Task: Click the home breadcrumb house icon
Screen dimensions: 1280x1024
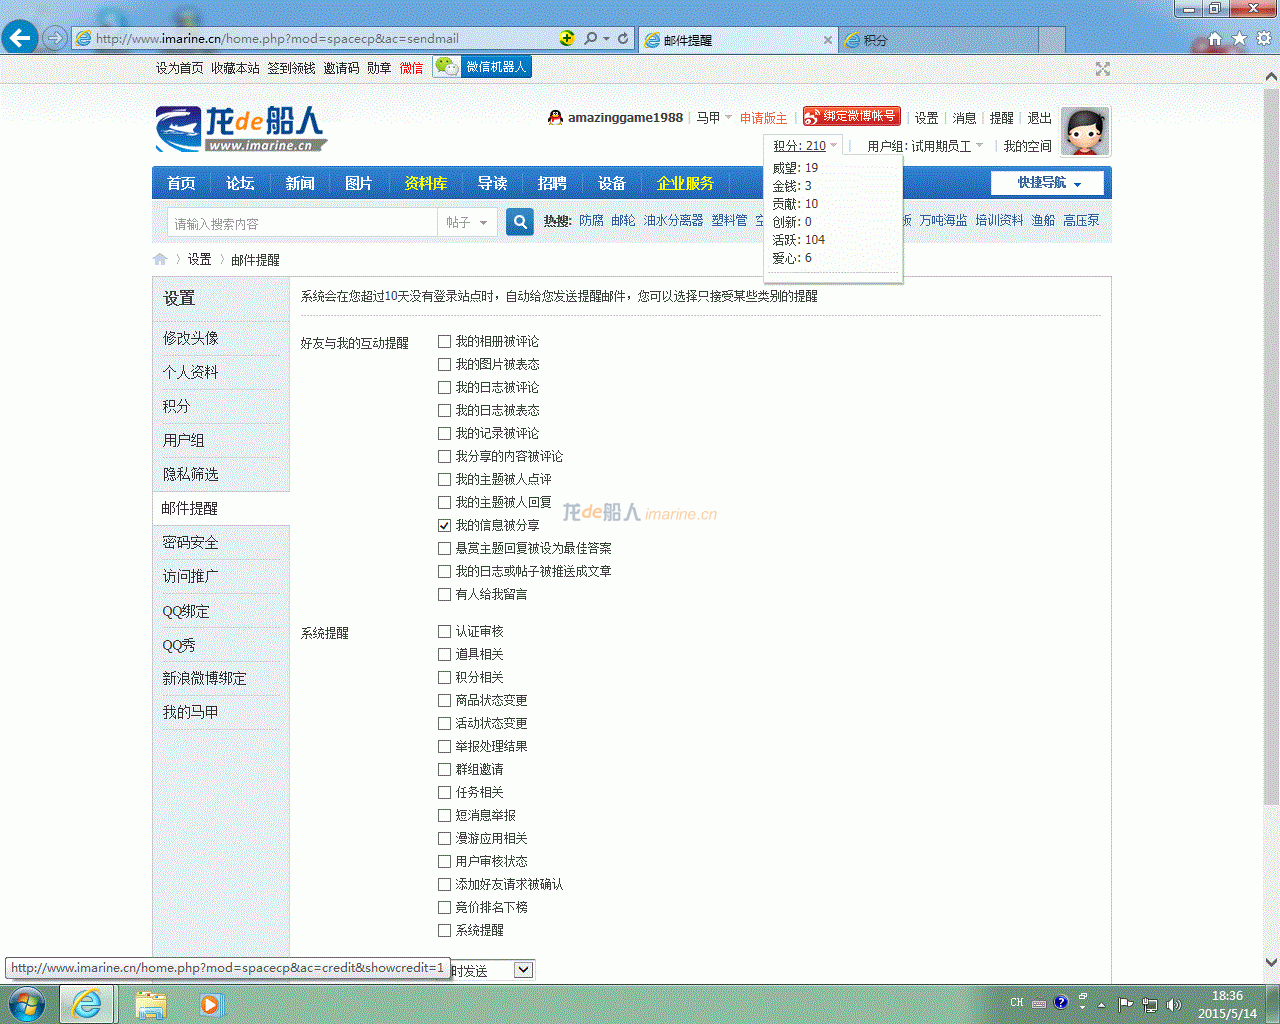Action: click(x=160, y=259)
